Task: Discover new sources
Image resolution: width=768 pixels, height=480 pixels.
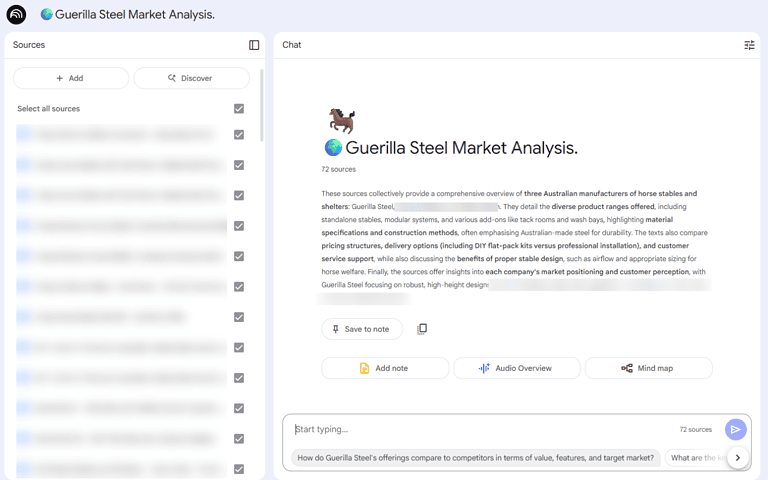Action: (191, 78)
